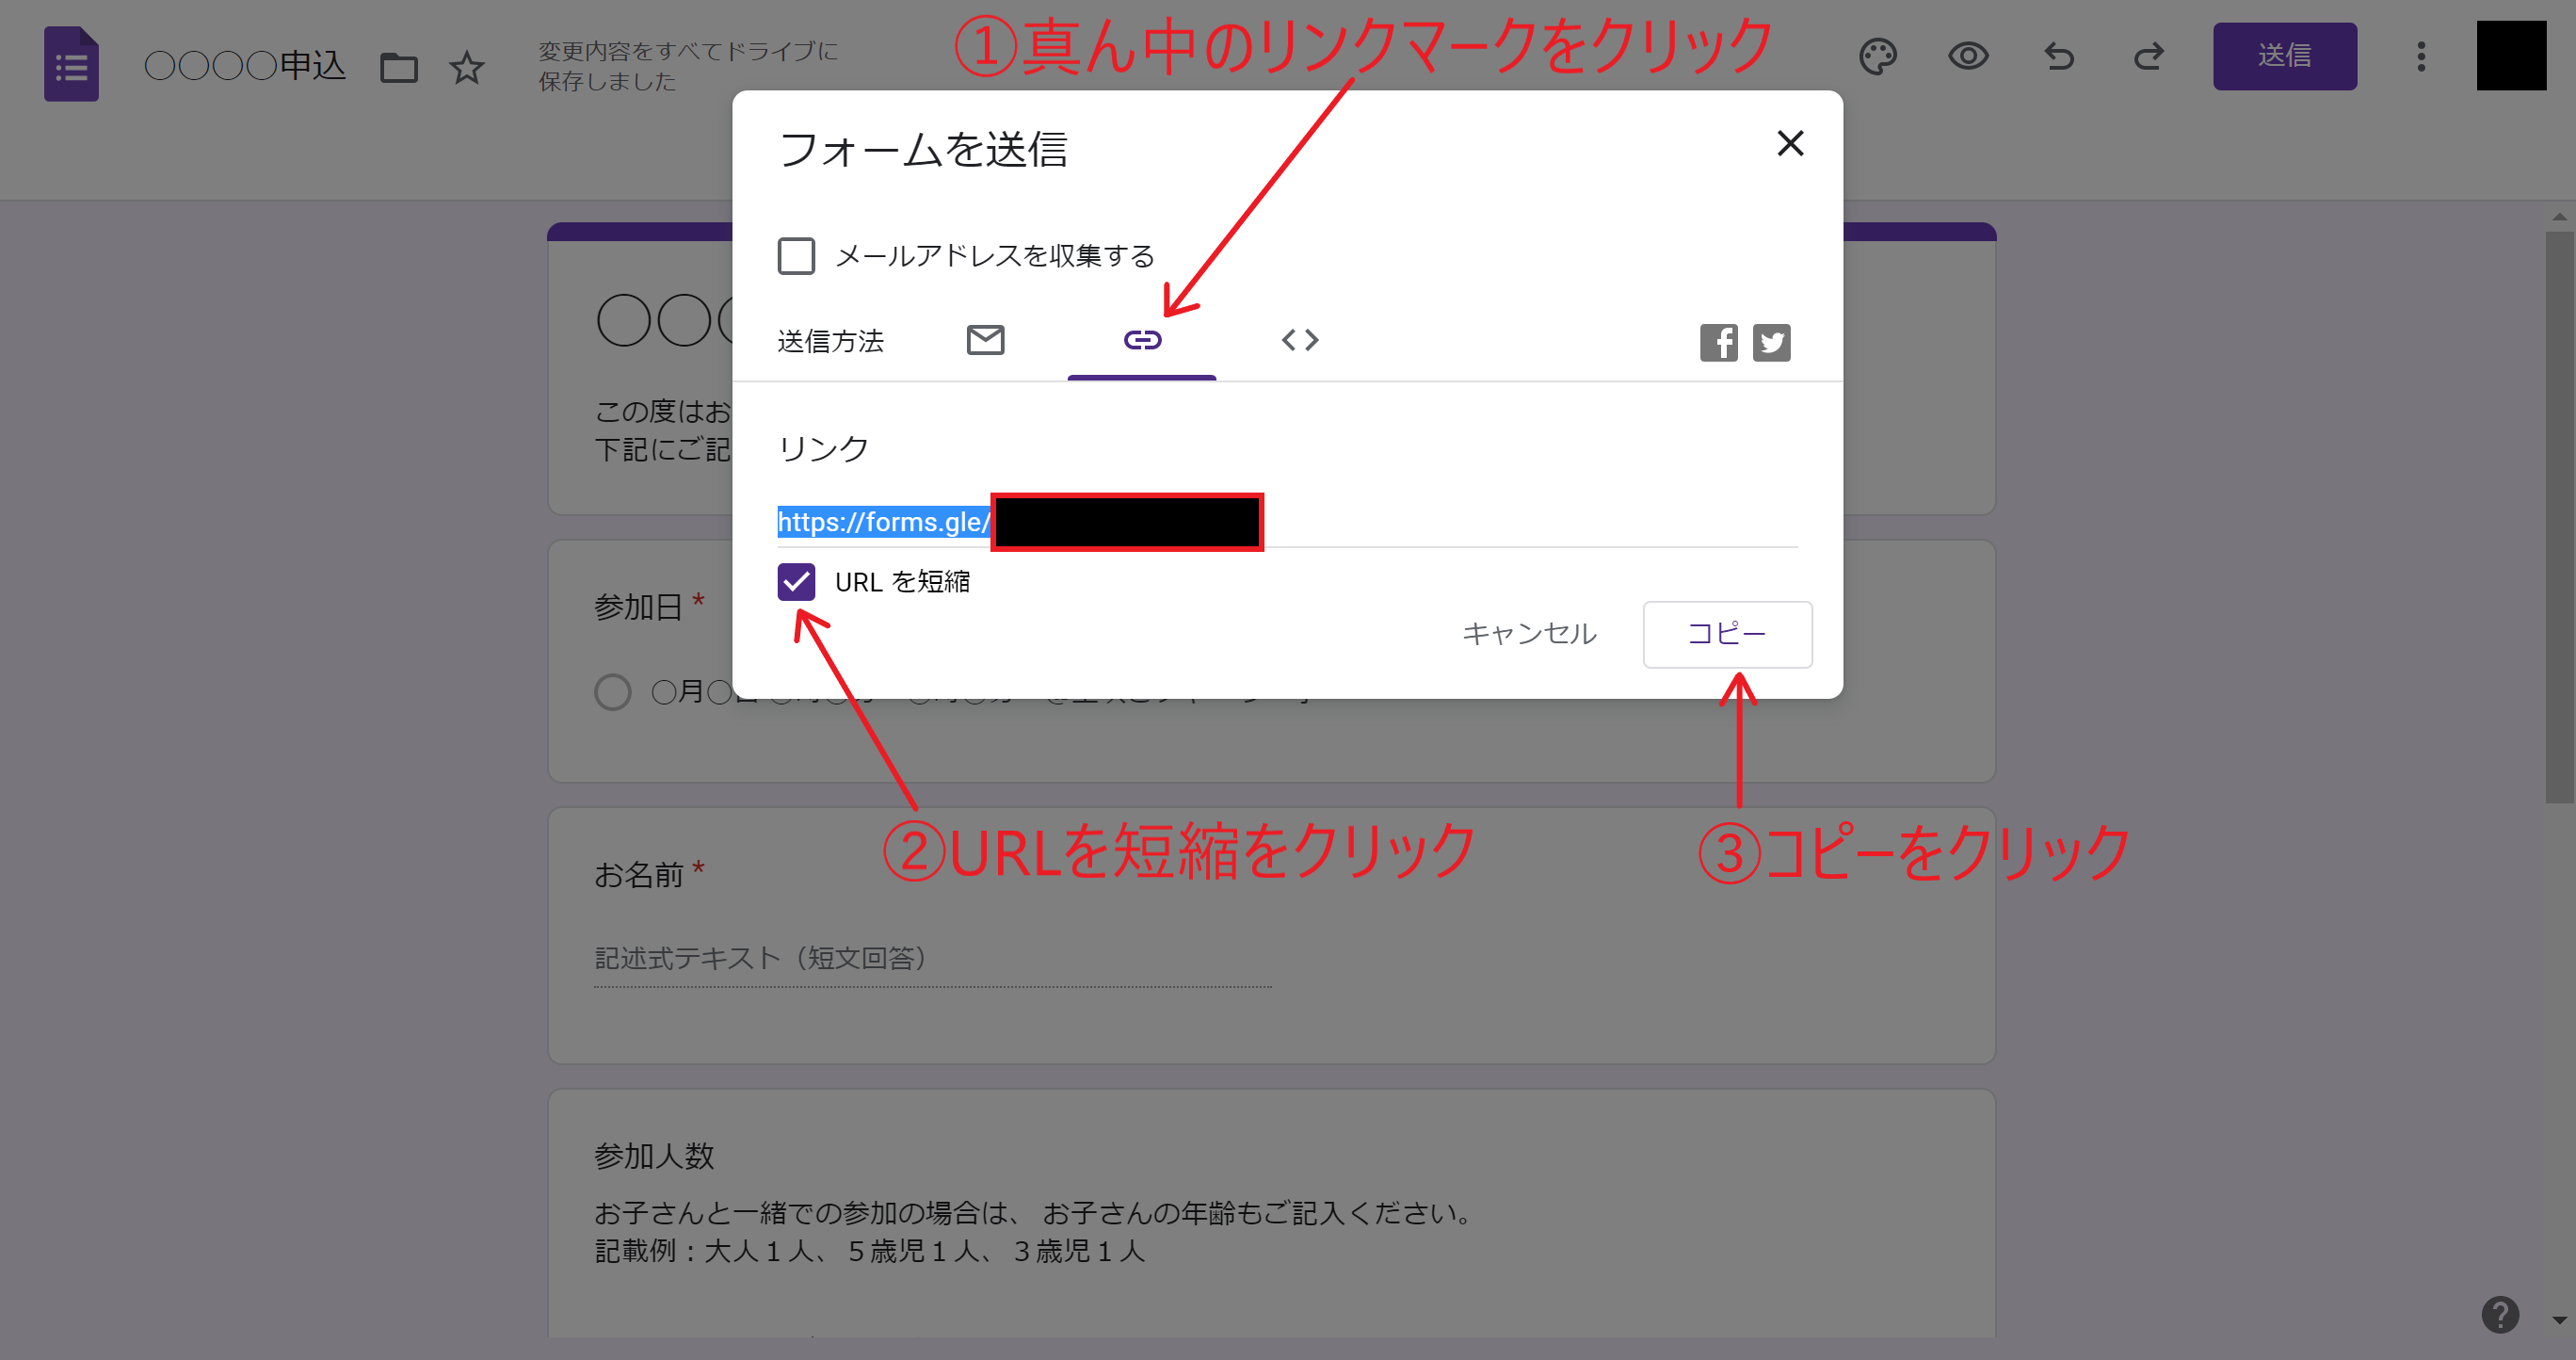Screen dimensions: 2576x1360
Task: Close the send form dialog
Action: click(x=1790, y=144)
